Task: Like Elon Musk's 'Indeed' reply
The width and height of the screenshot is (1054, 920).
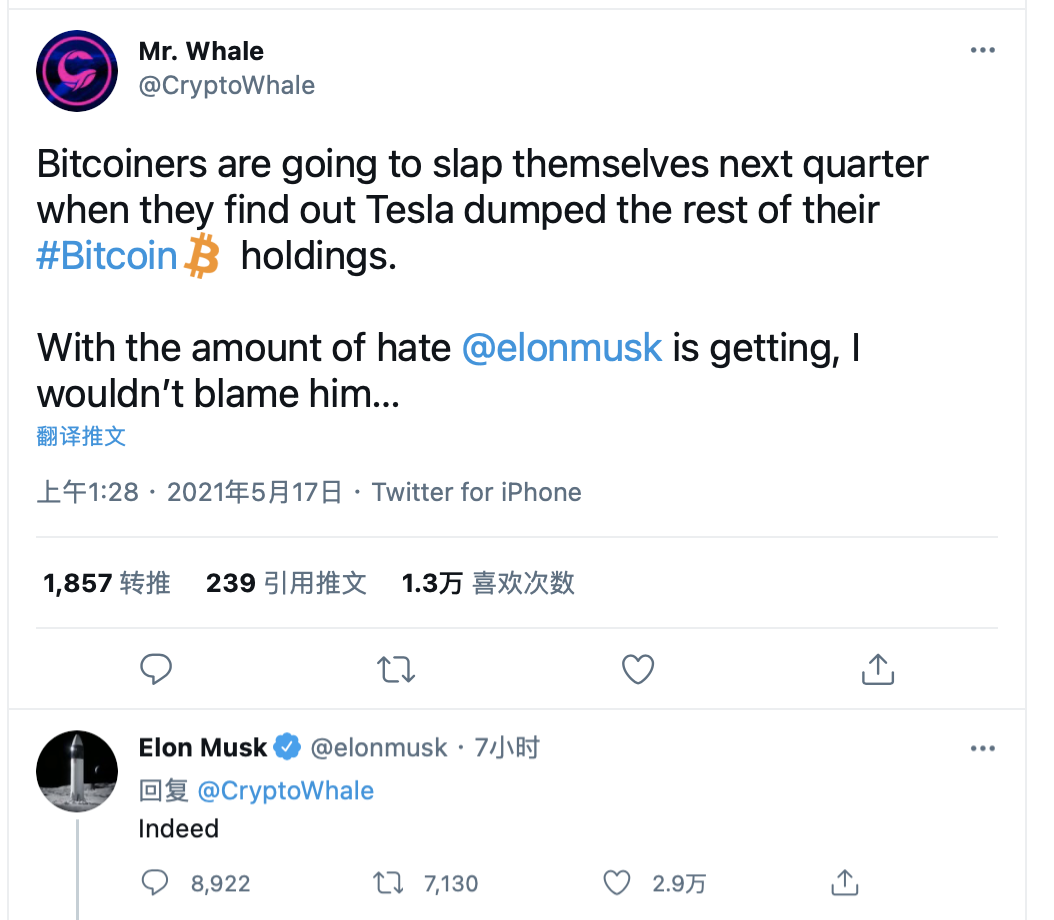Action: [x=617, y=883]
